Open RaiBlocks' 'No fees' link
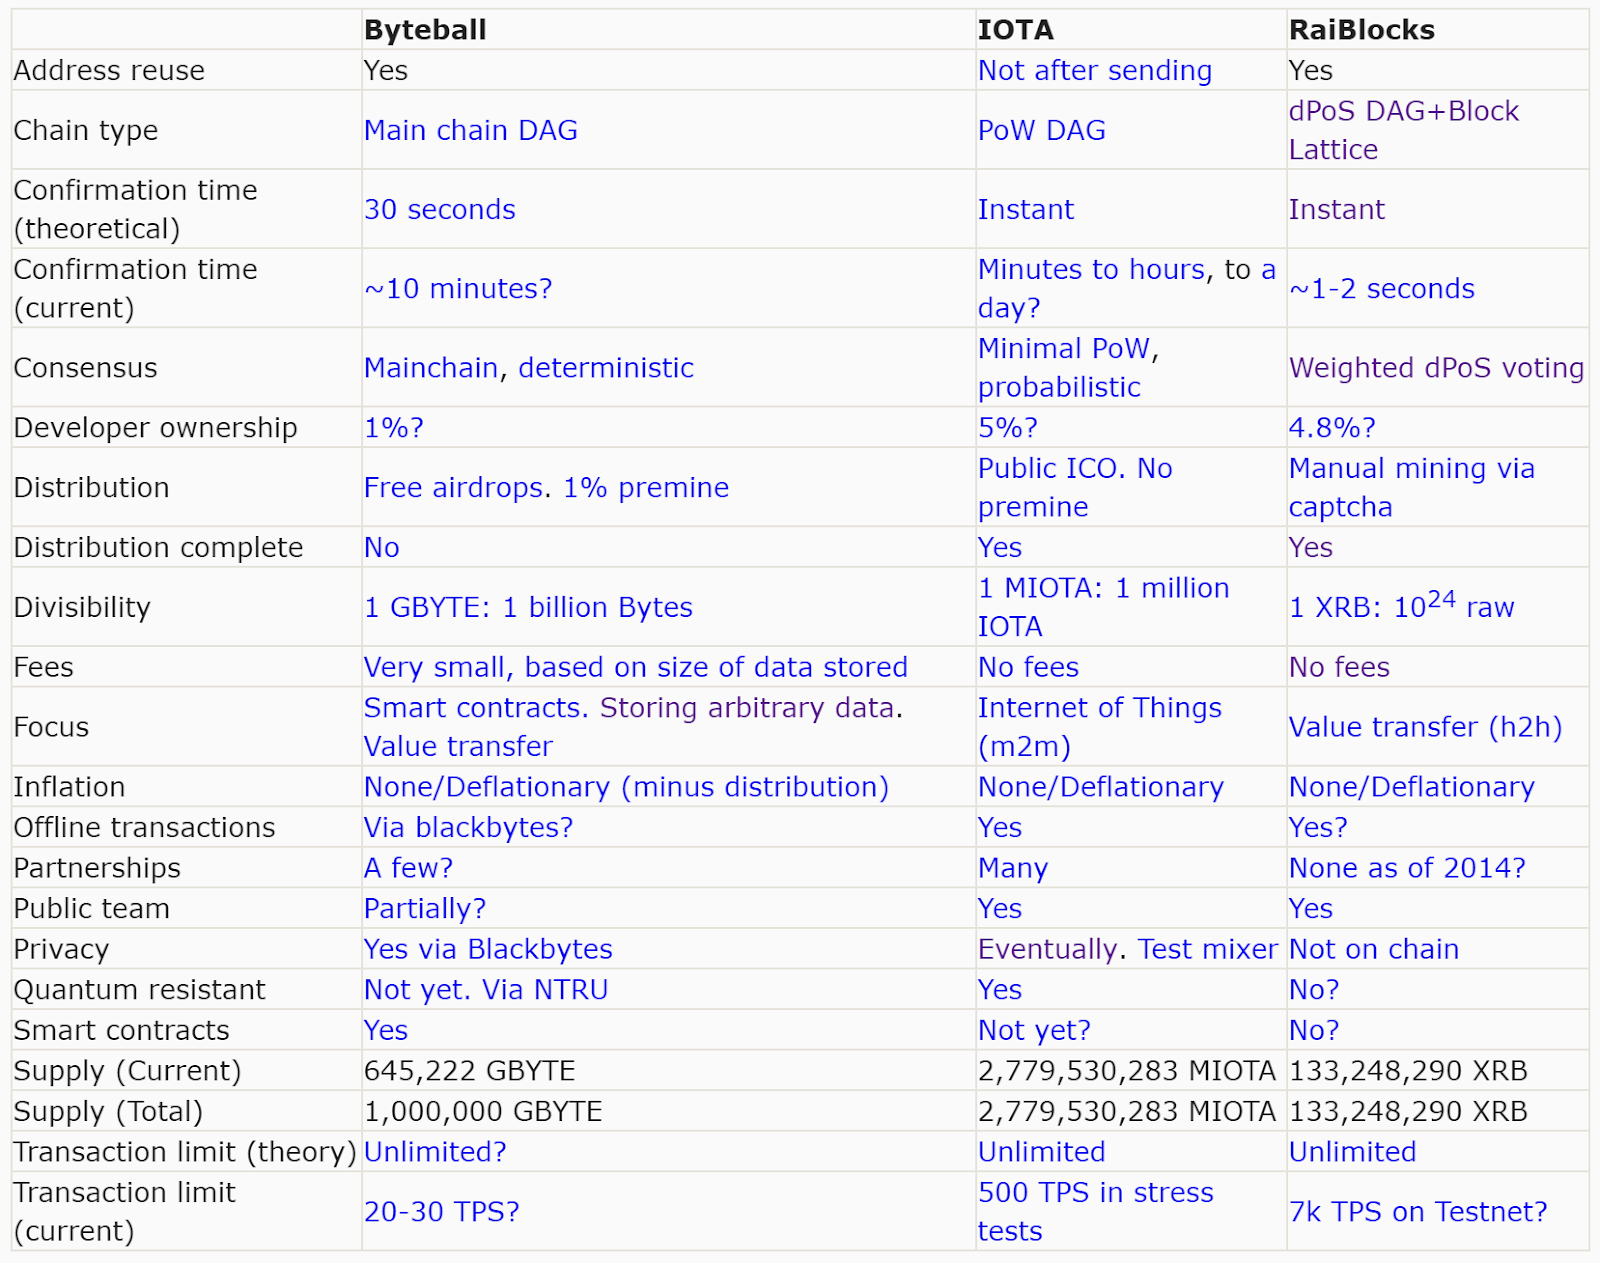 pyautogui.click(x=1339, y=667)
